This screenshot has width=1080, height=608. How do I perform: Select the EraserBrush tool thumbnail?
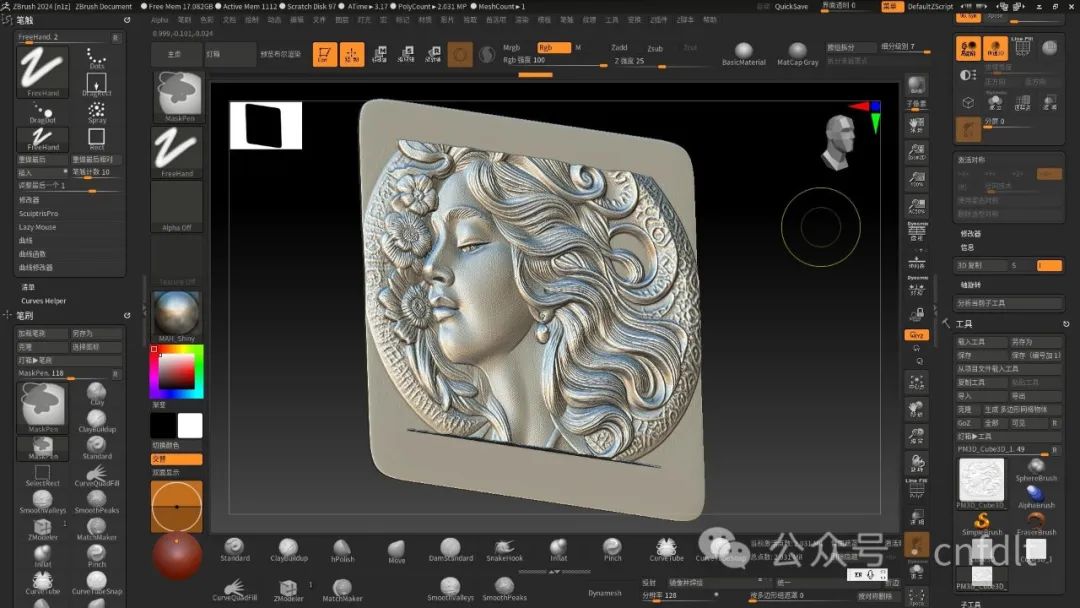pyautogui.click(x=1036, y=524)
